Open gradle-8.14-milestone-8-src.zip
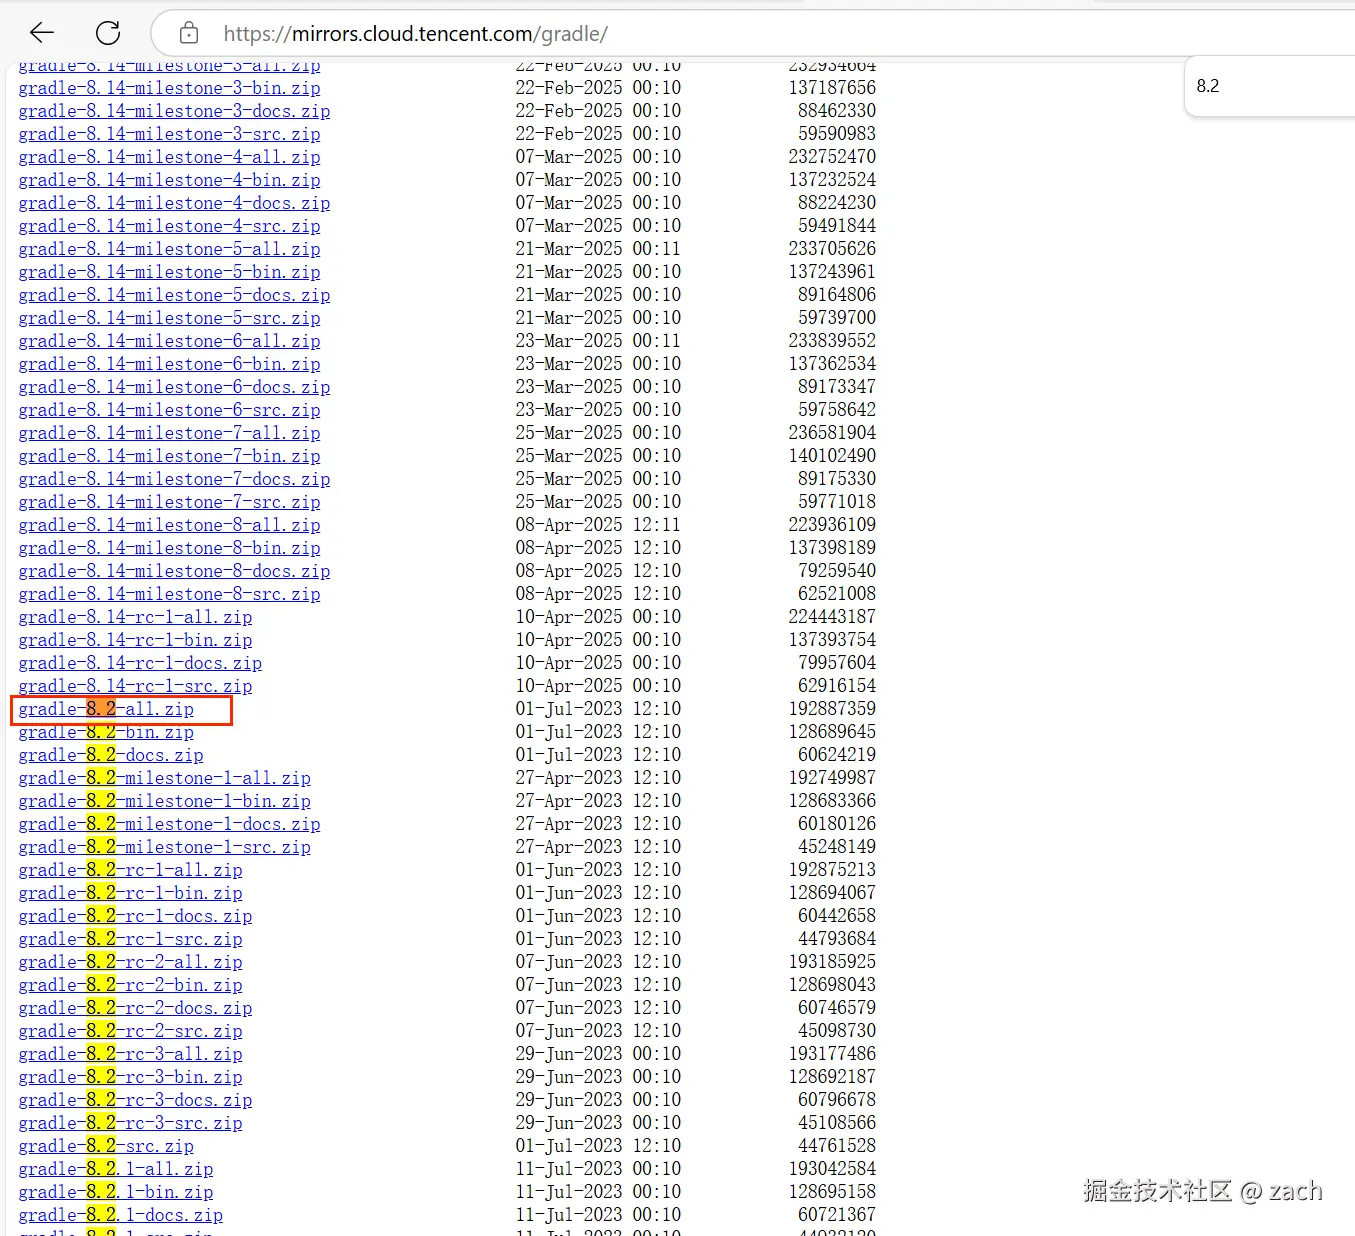 [x=170, y=594]
